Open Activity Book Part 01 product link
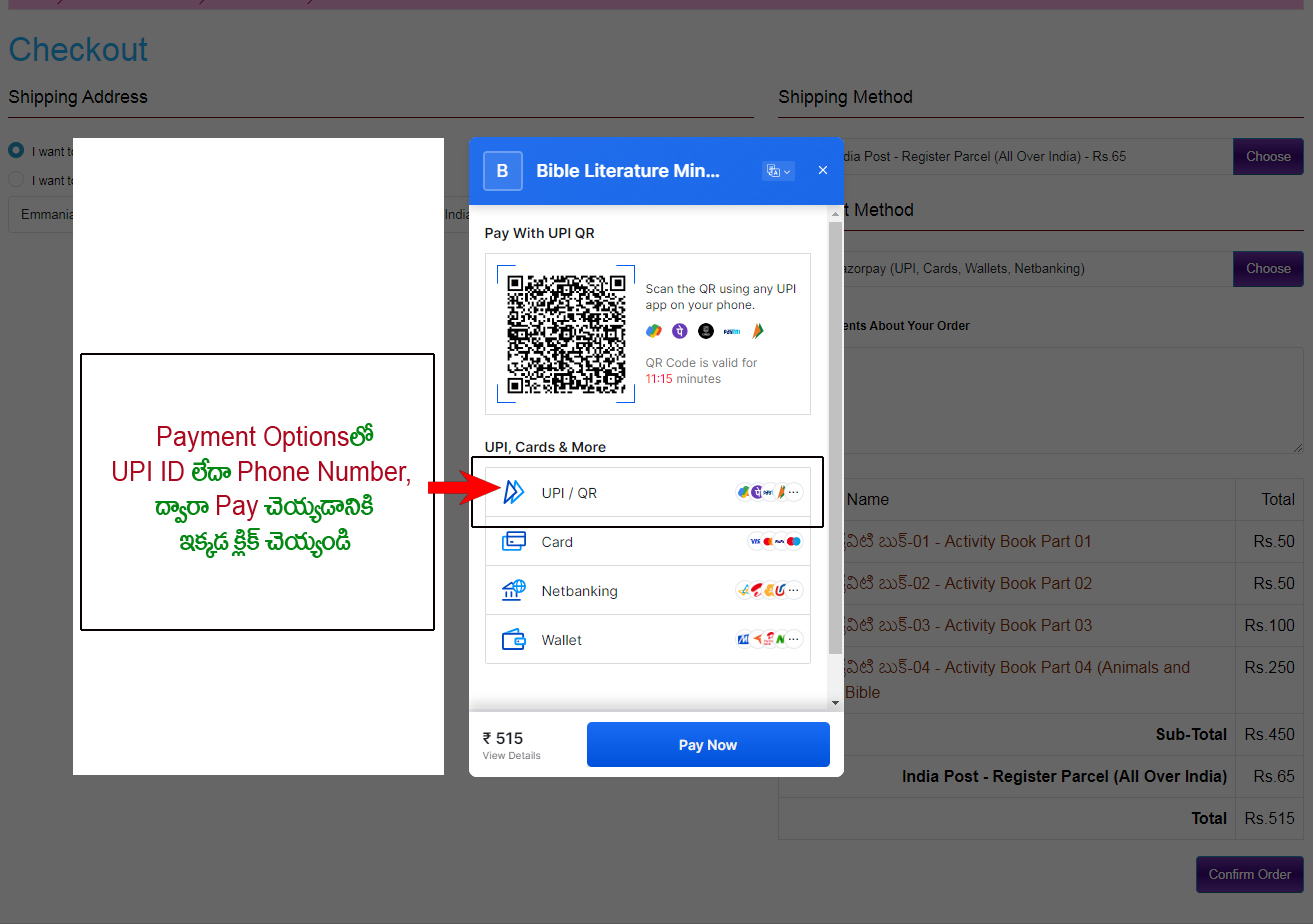 click(968, 541)
